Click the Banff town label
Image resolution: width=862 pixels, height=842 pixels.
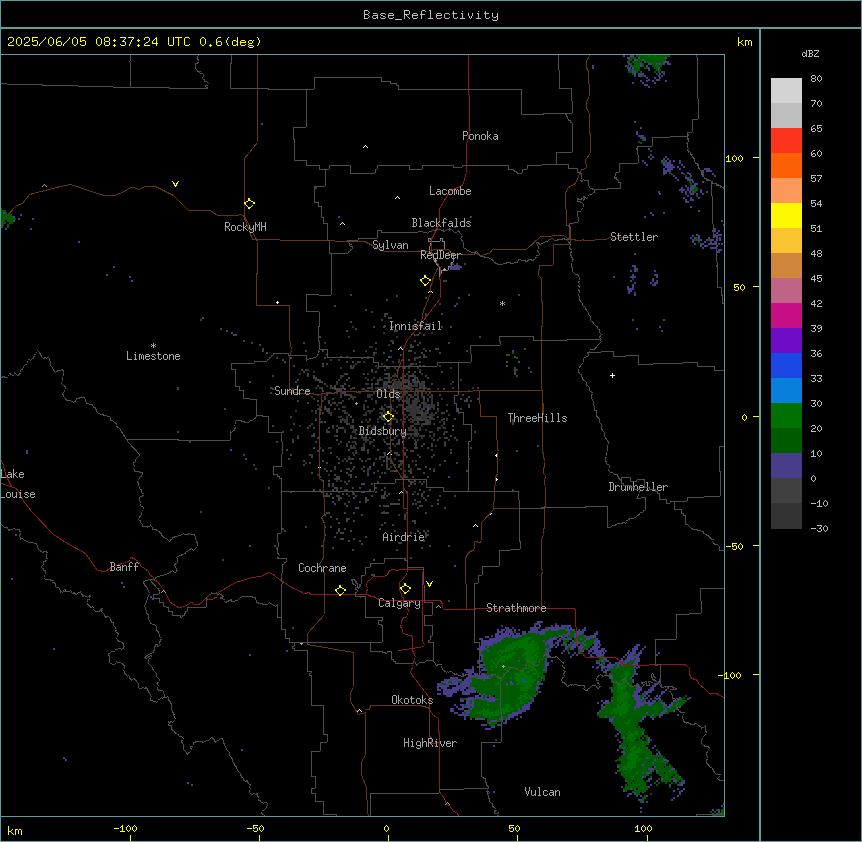[124, 567]
